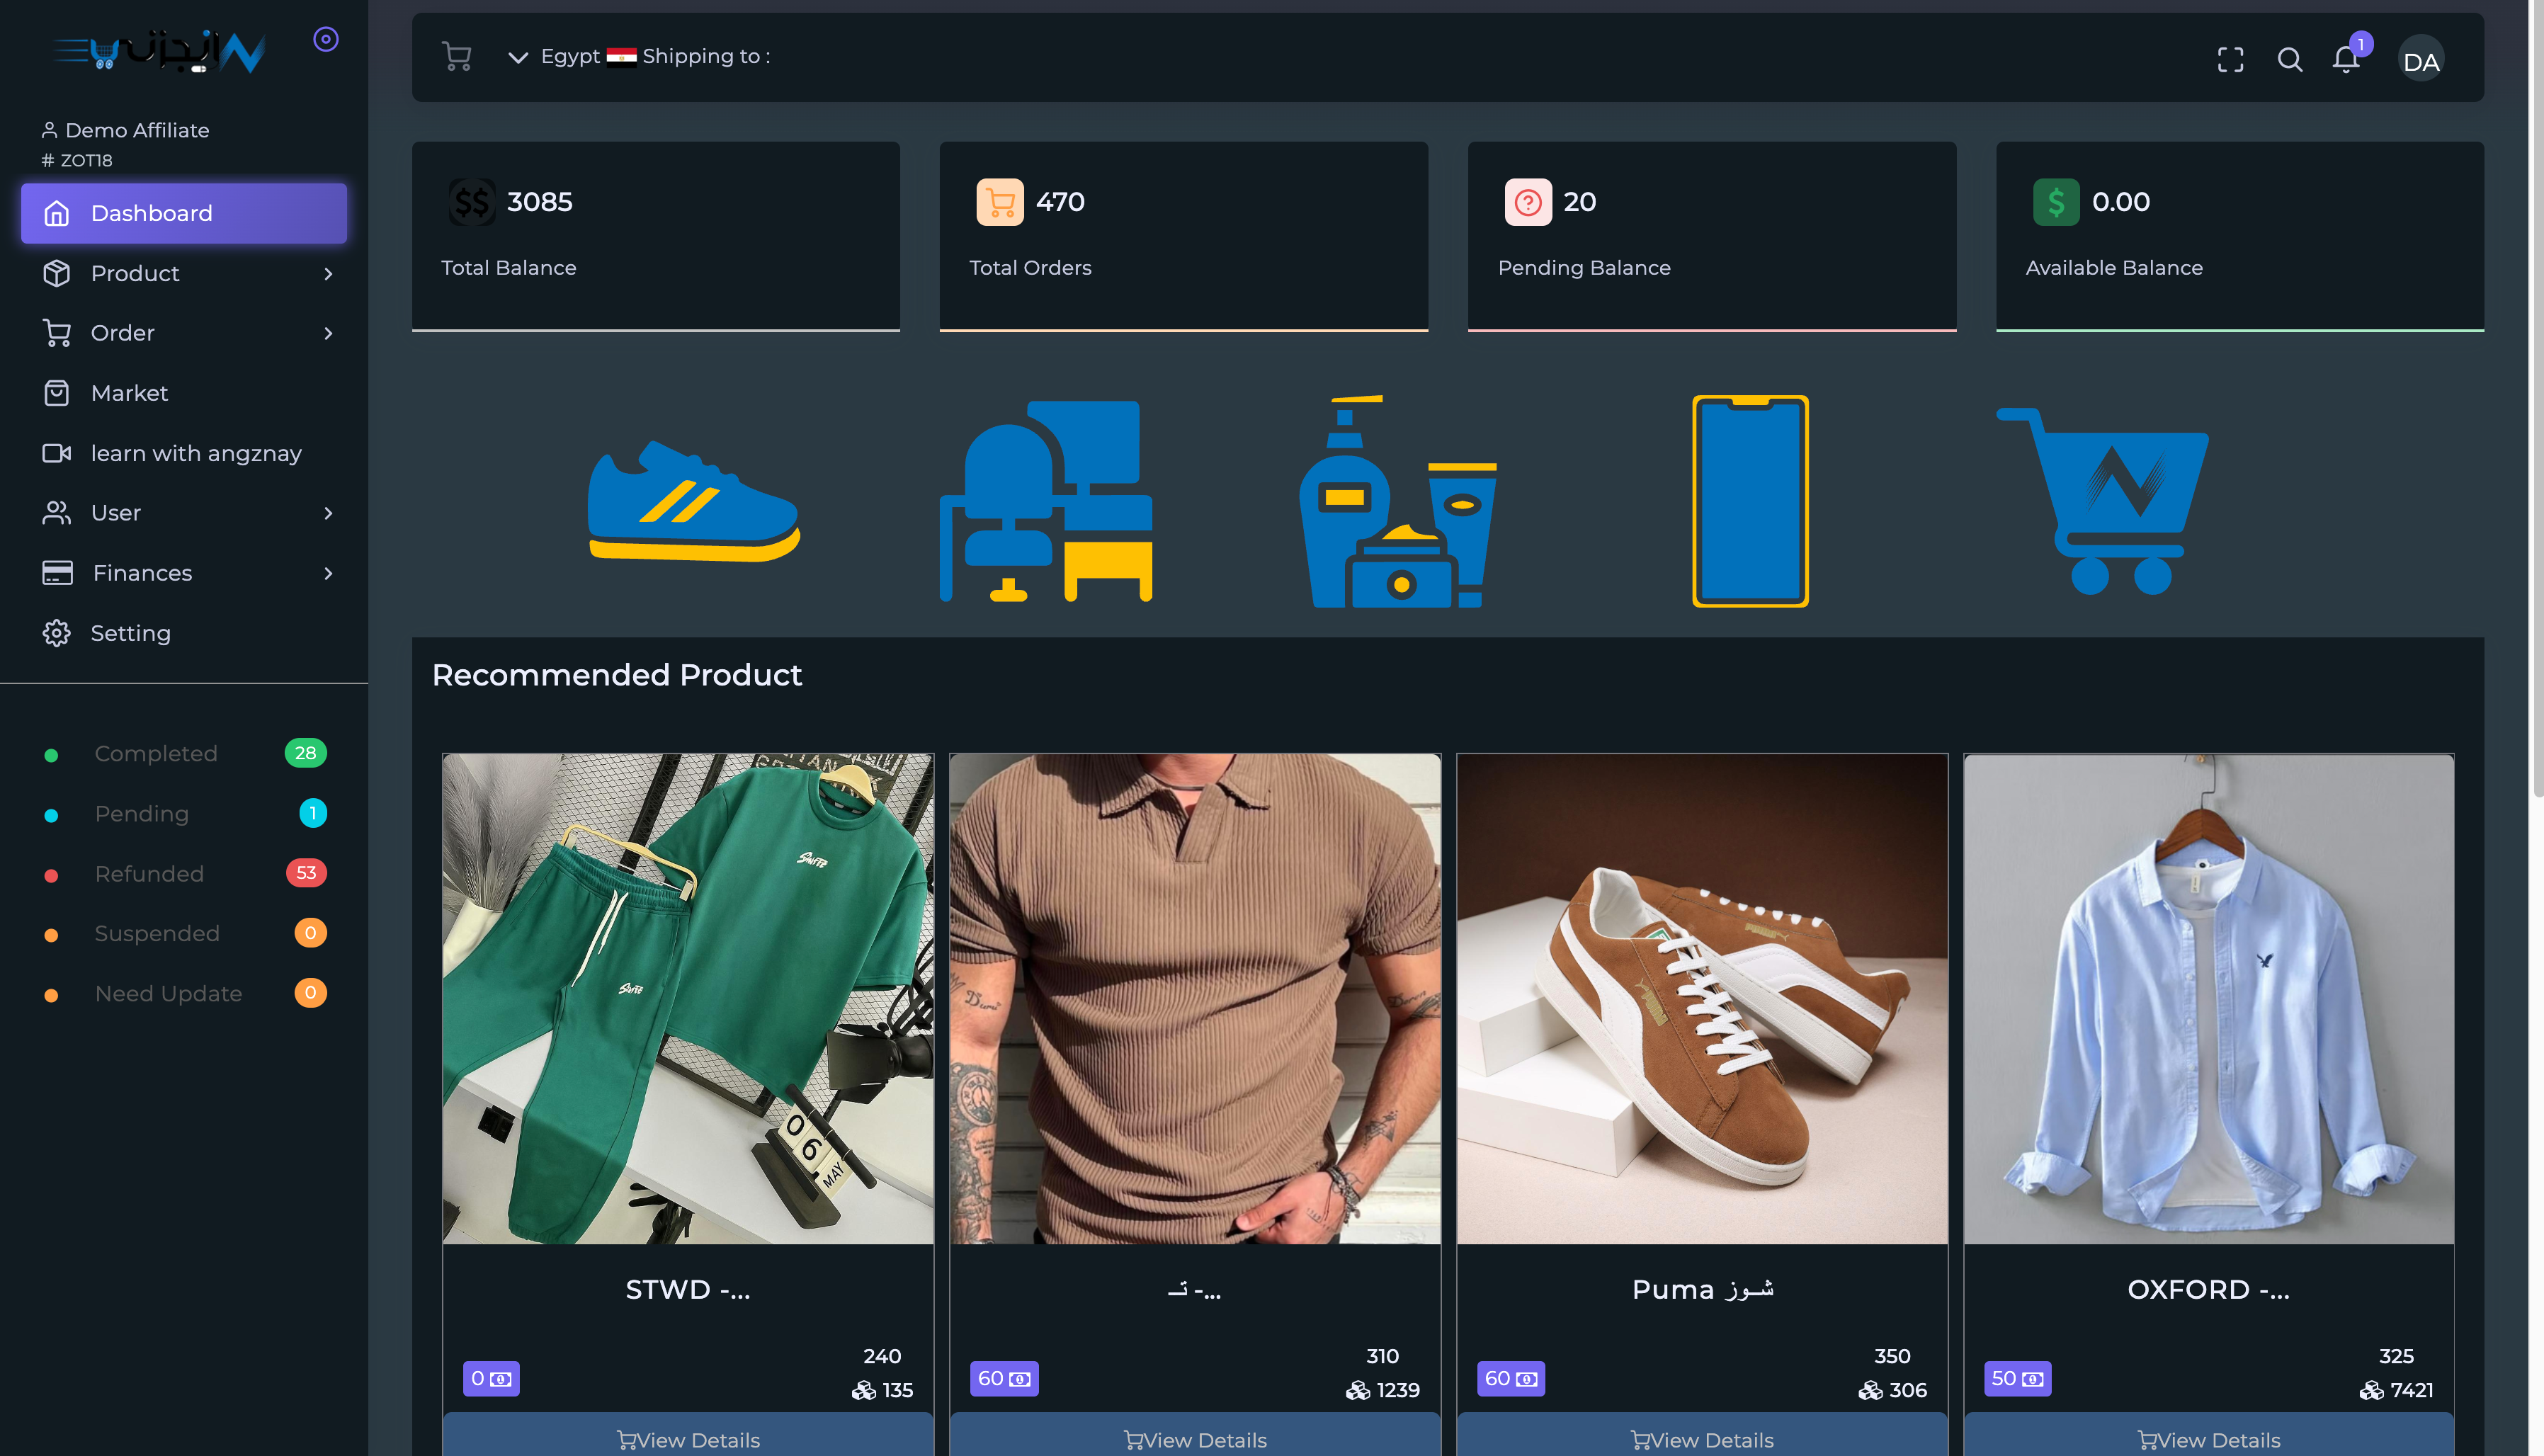The width and height of the screenshot is (2544, 1456).
Task: Select the shopping cart logo category icon
Action: click(2103, 501)
